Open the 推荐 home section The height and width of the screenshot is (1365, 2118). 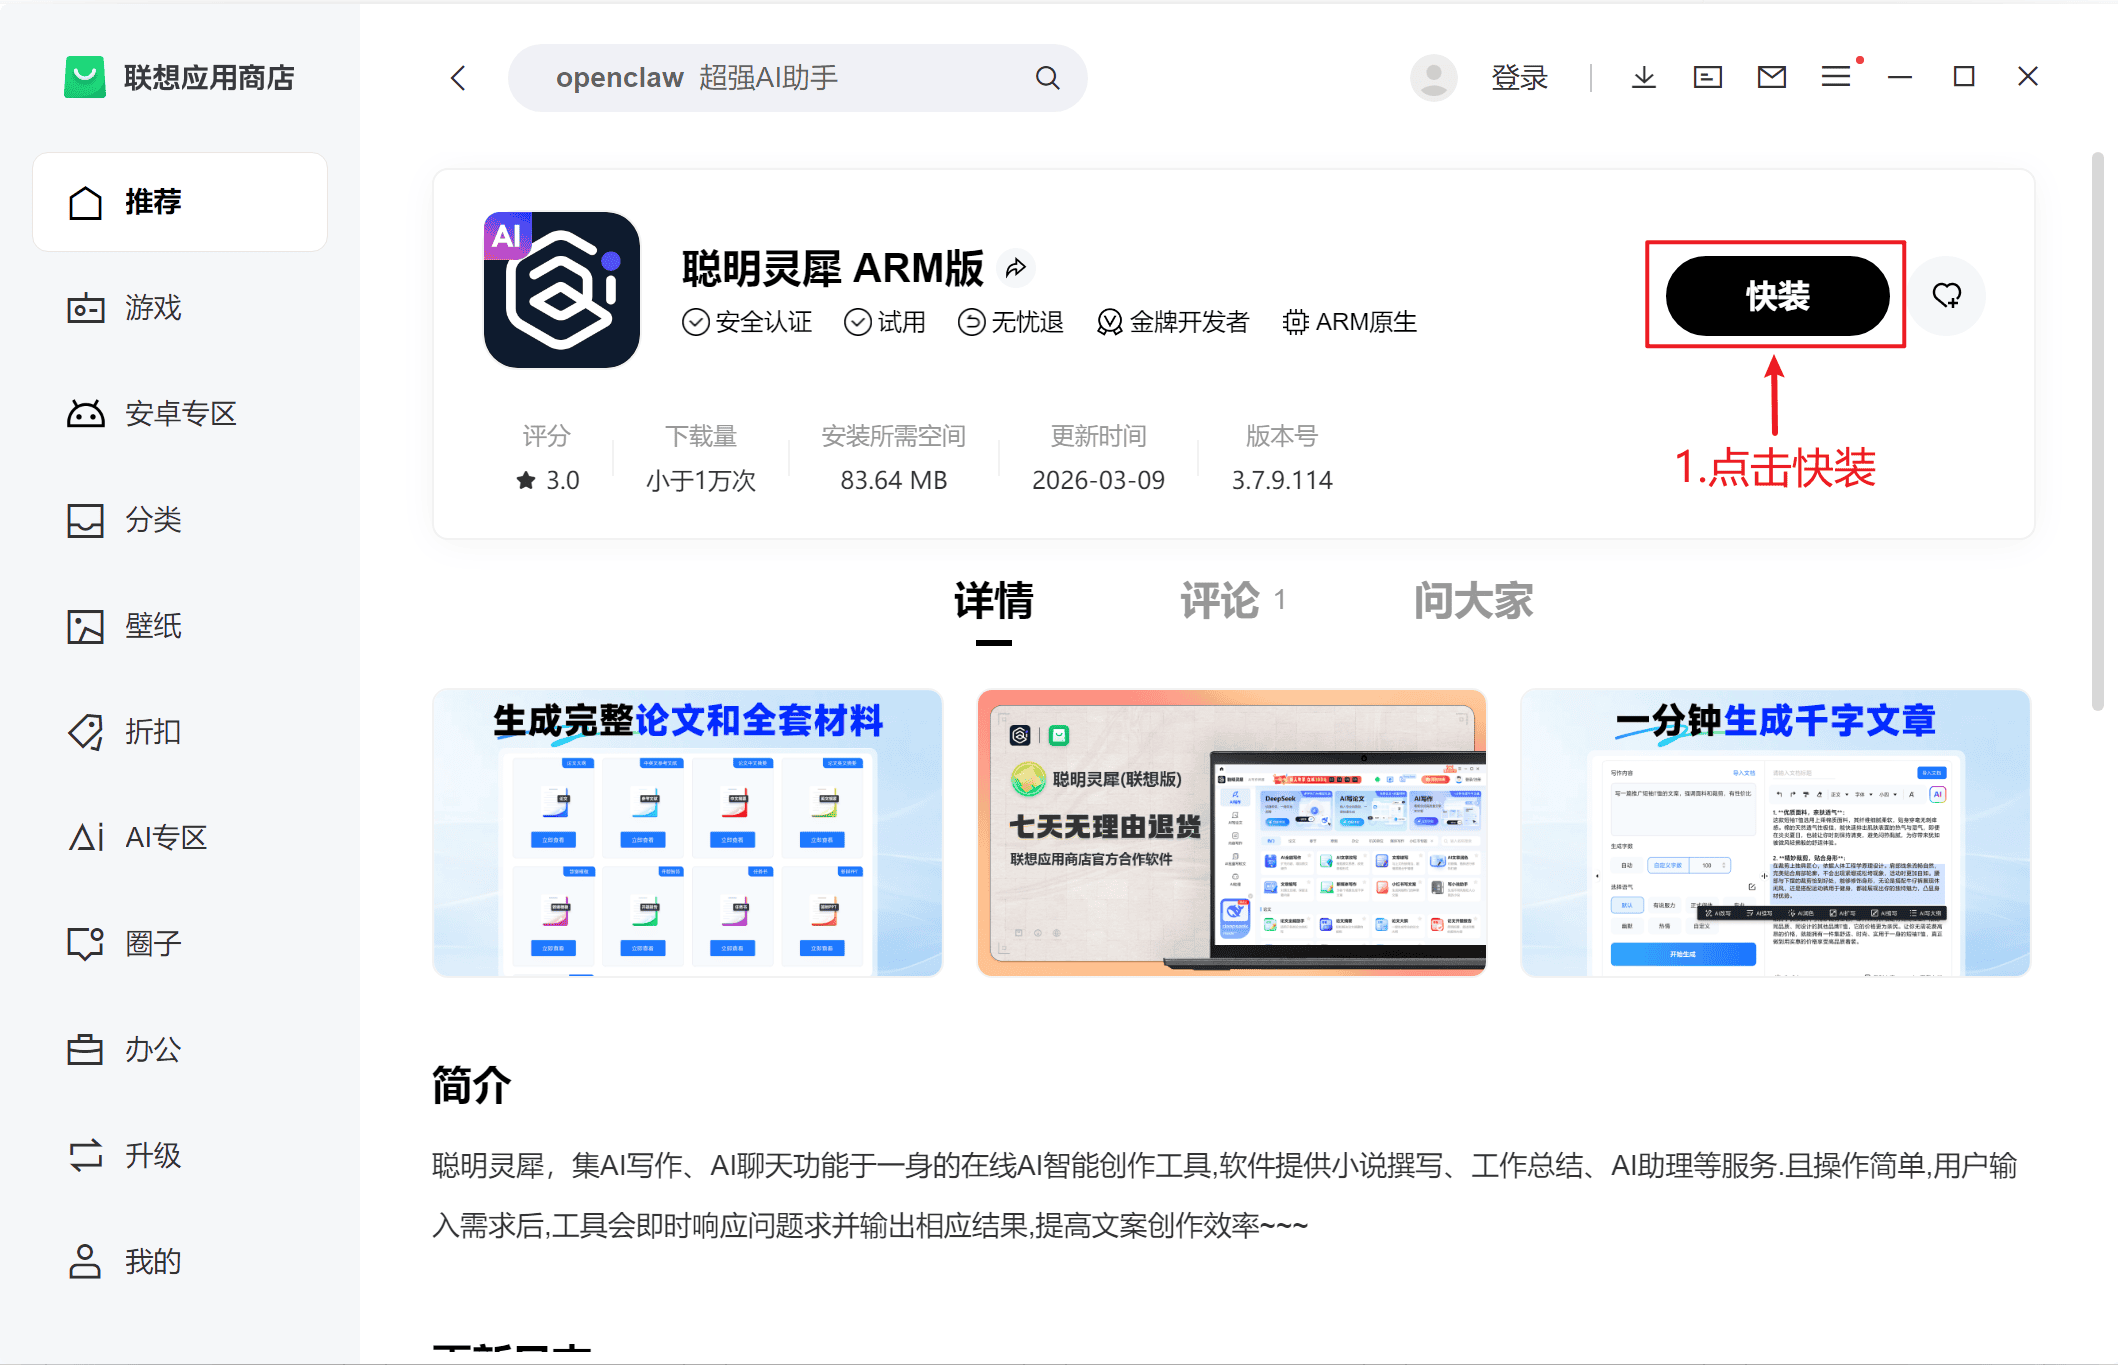click(x=180, y=202)
